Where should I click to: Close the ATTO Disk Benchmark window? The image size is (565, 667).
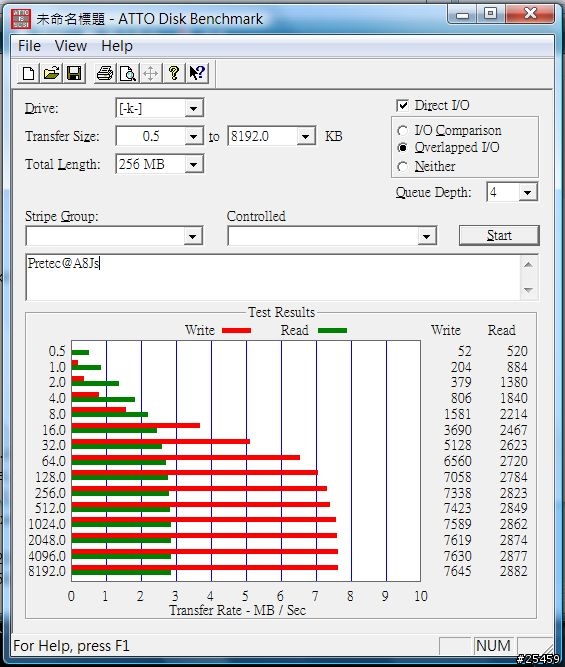530,14
